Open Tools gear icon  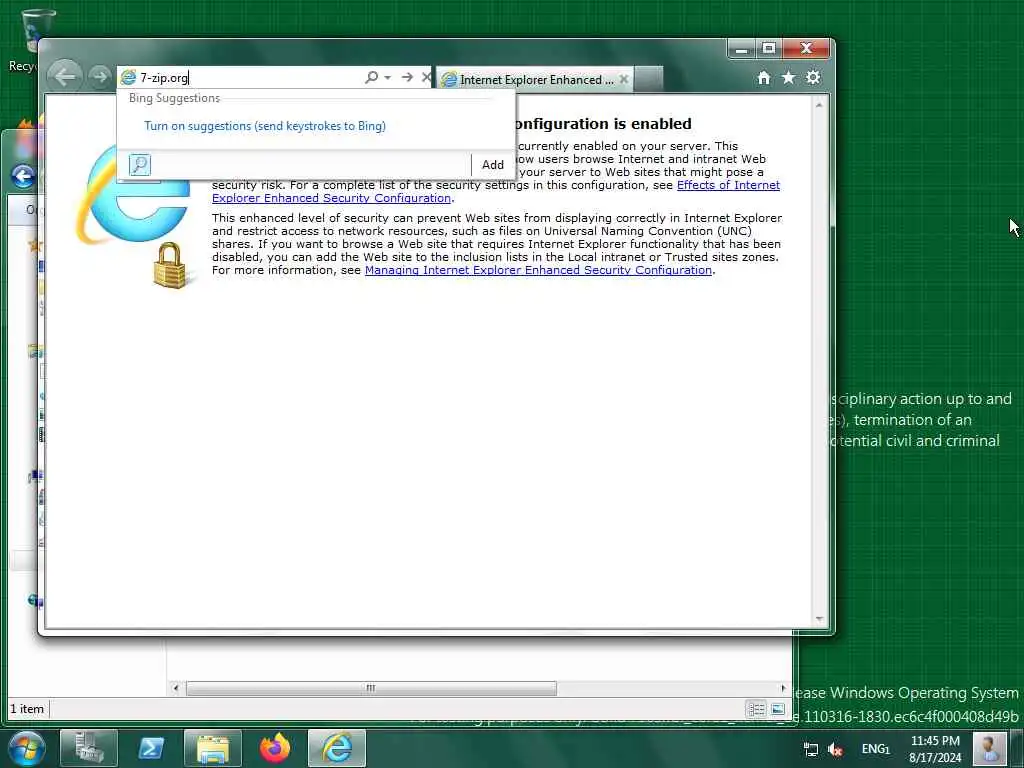click(x=813, y=78)
